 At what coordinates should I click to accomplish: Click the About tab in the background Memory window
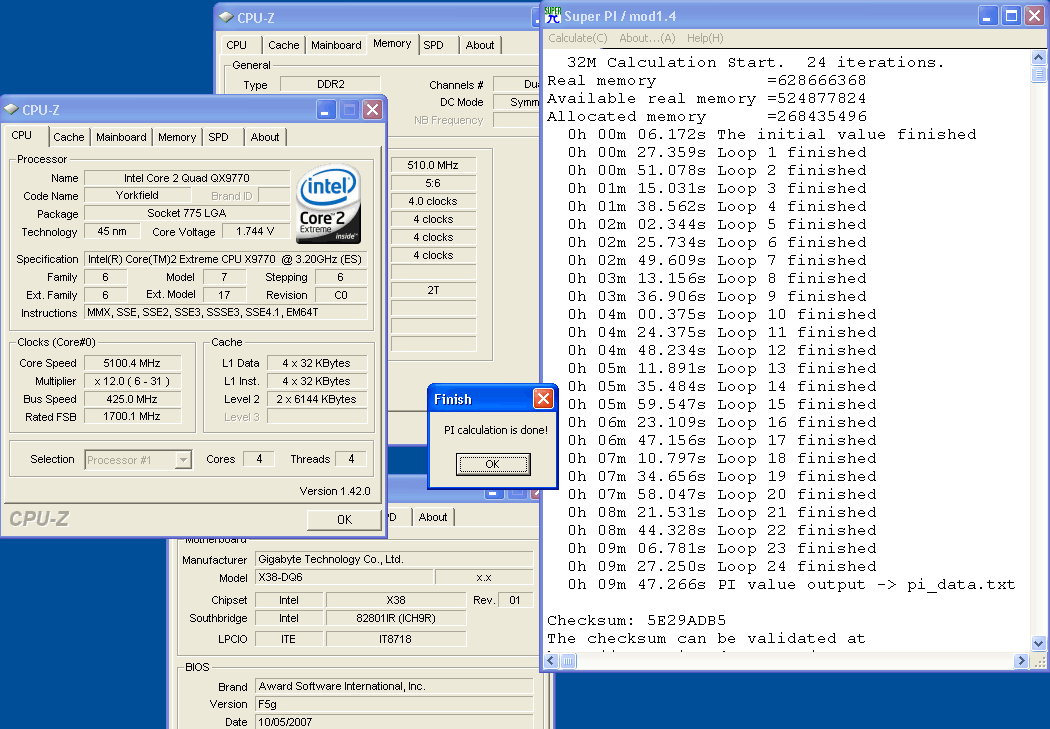click(480, 45)
